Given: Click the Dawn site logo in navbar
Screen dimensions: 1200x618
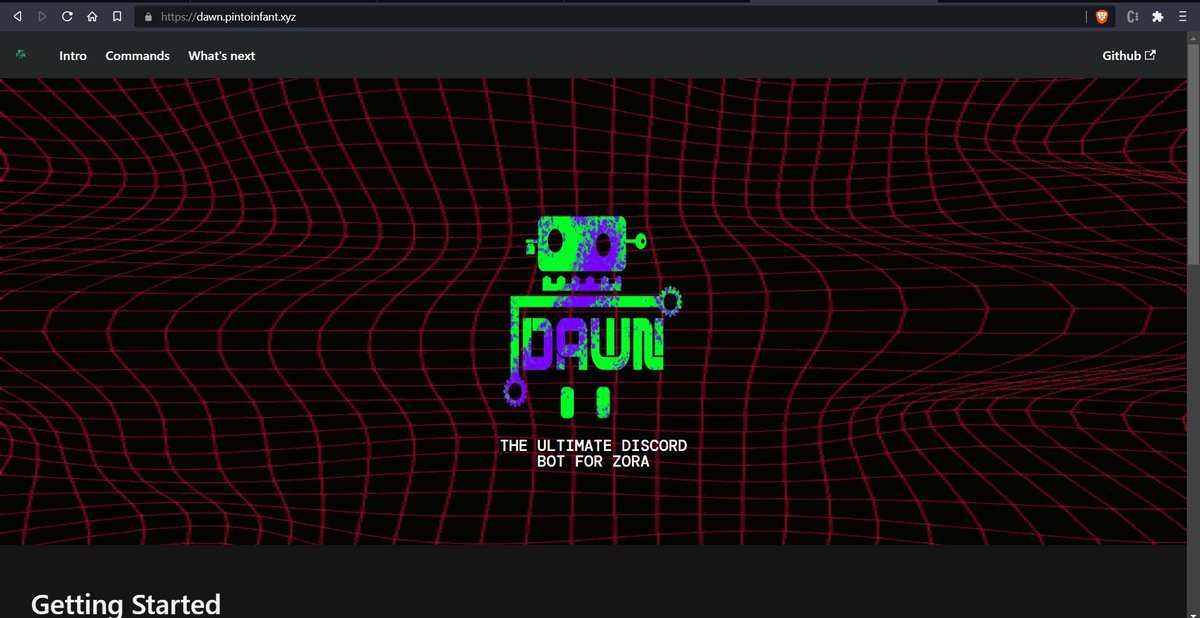Looking at the screenshot, I should coord(21,55).
